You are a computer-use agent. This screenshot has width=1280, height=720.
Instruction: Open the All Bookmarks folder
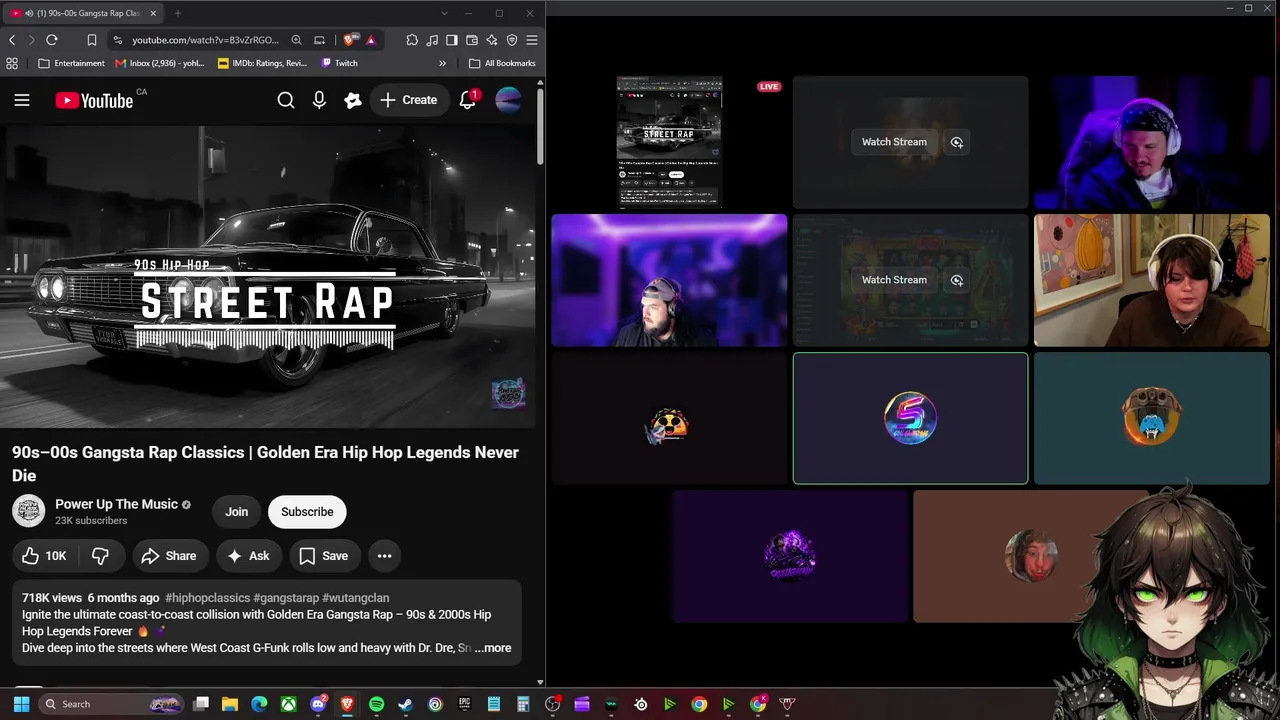tap(503, 63)
